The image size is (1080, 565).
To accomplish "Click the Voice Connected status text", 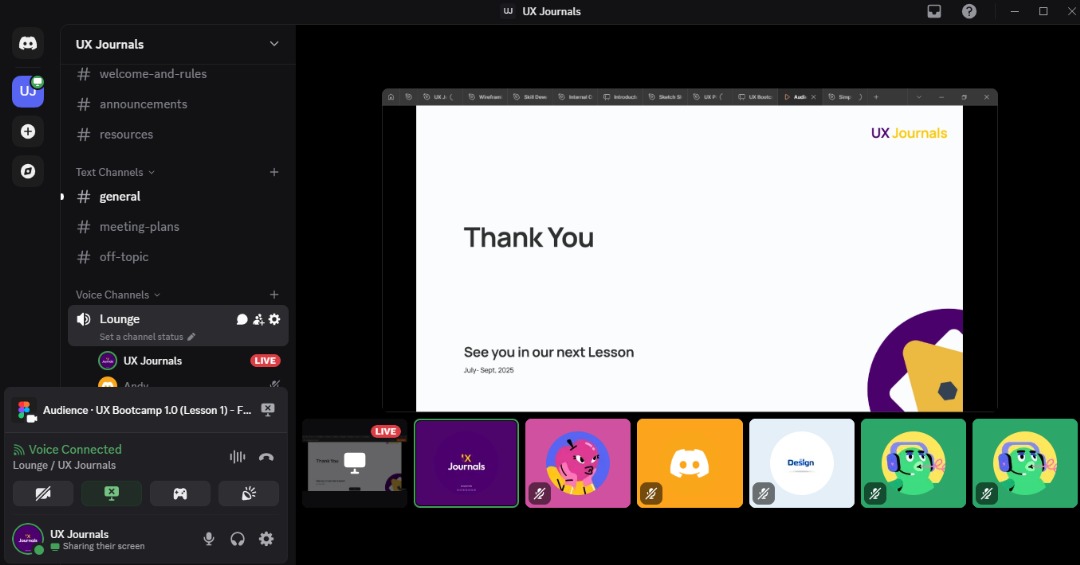I will (75, 449).
